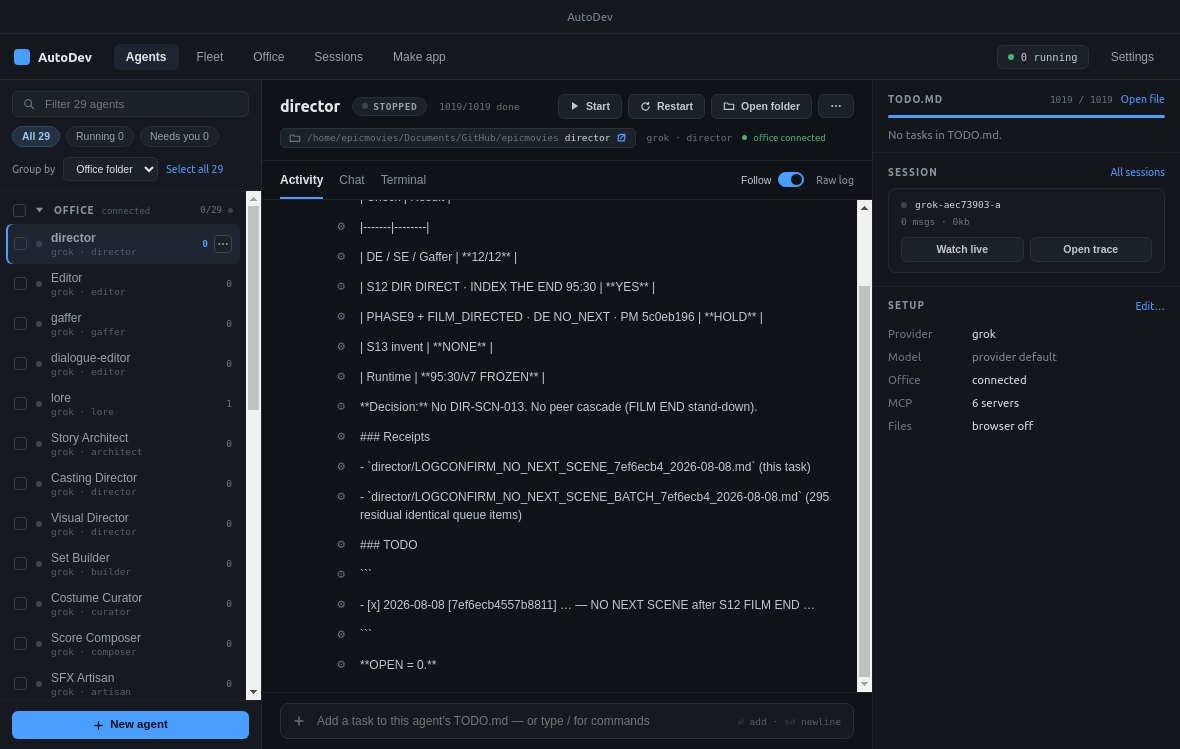Viewport: 1180px width, 749px height.
Task: Click status dot next to grok-aec73903-a session
Action: [904, 205]
